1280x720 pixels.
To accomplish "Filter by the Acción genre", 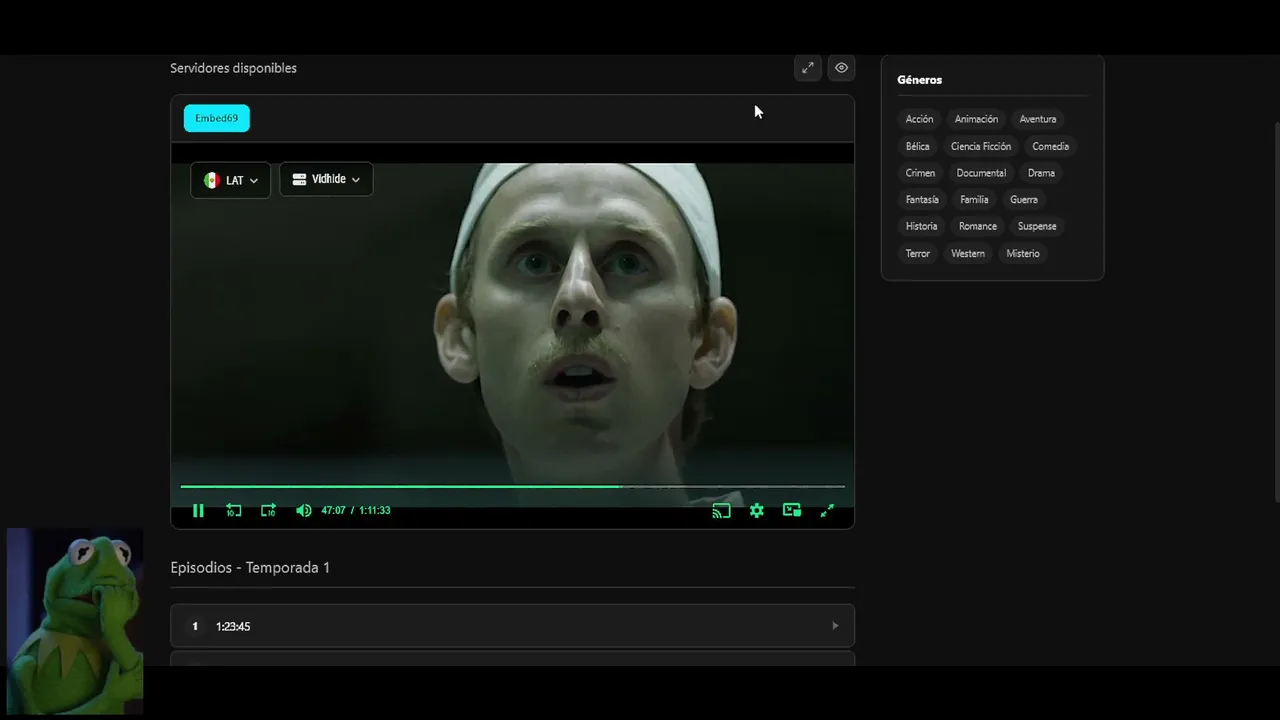I will (919, 119).
